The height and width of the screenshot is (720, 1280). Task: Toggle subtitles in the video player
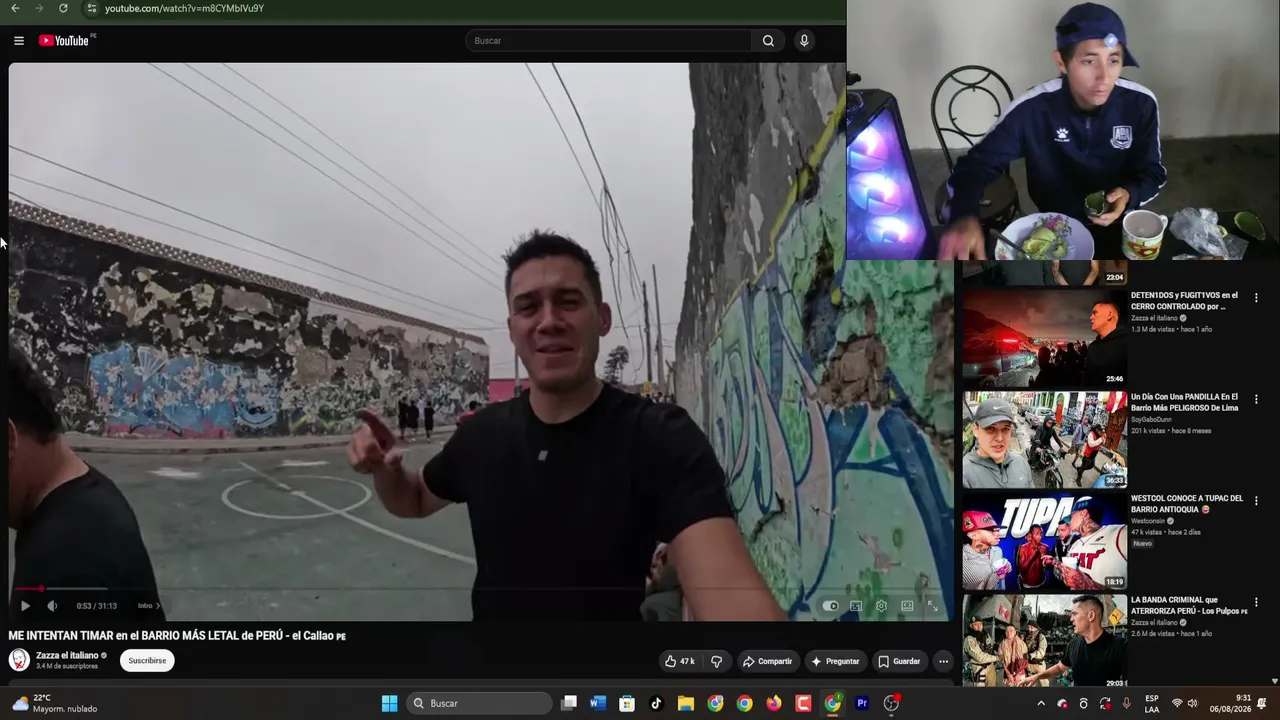856,605
